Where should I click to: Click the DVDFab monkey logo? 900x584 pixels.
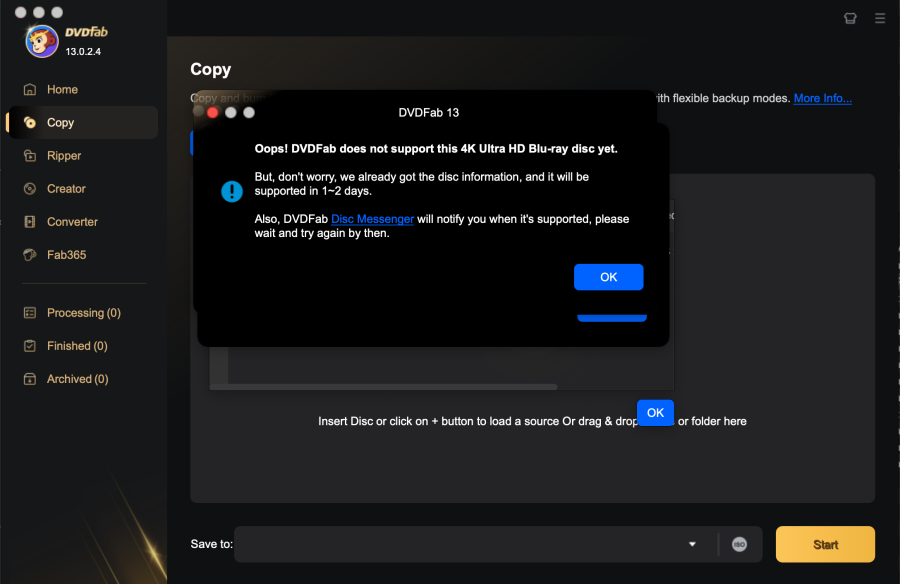point(41,41)
